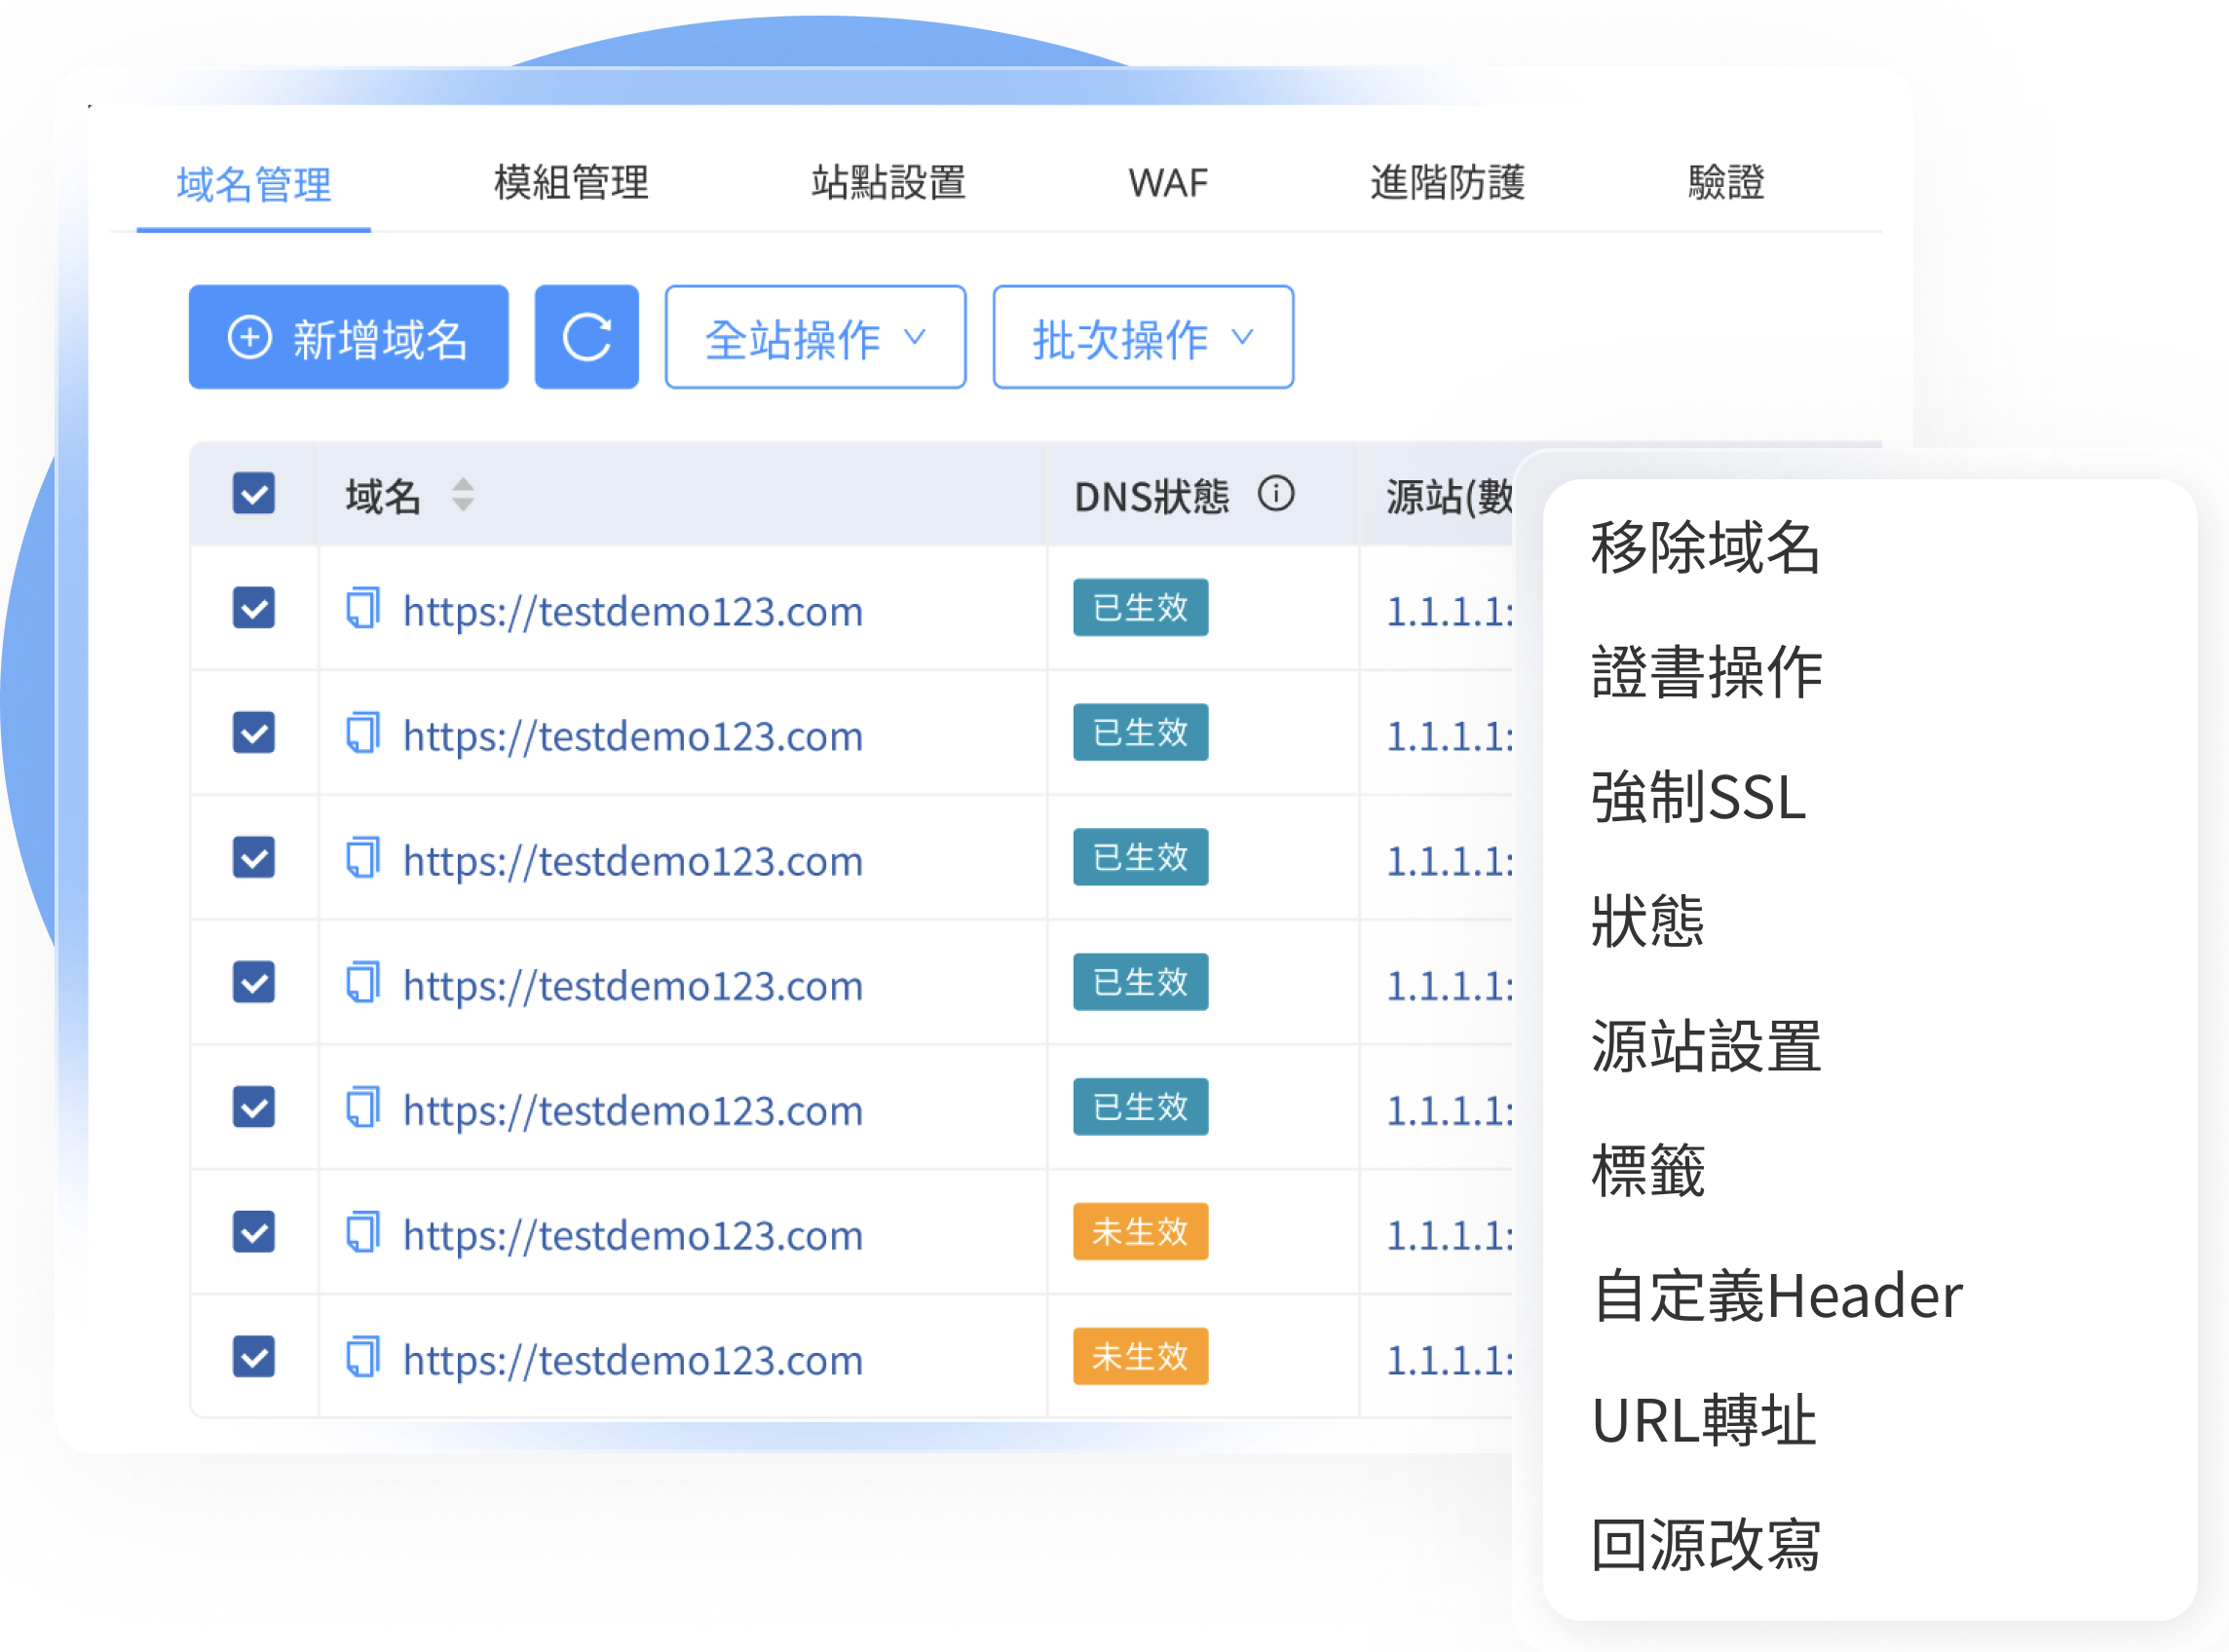
Task: Select 自定義Header menu entry
Action: 1777,1296
